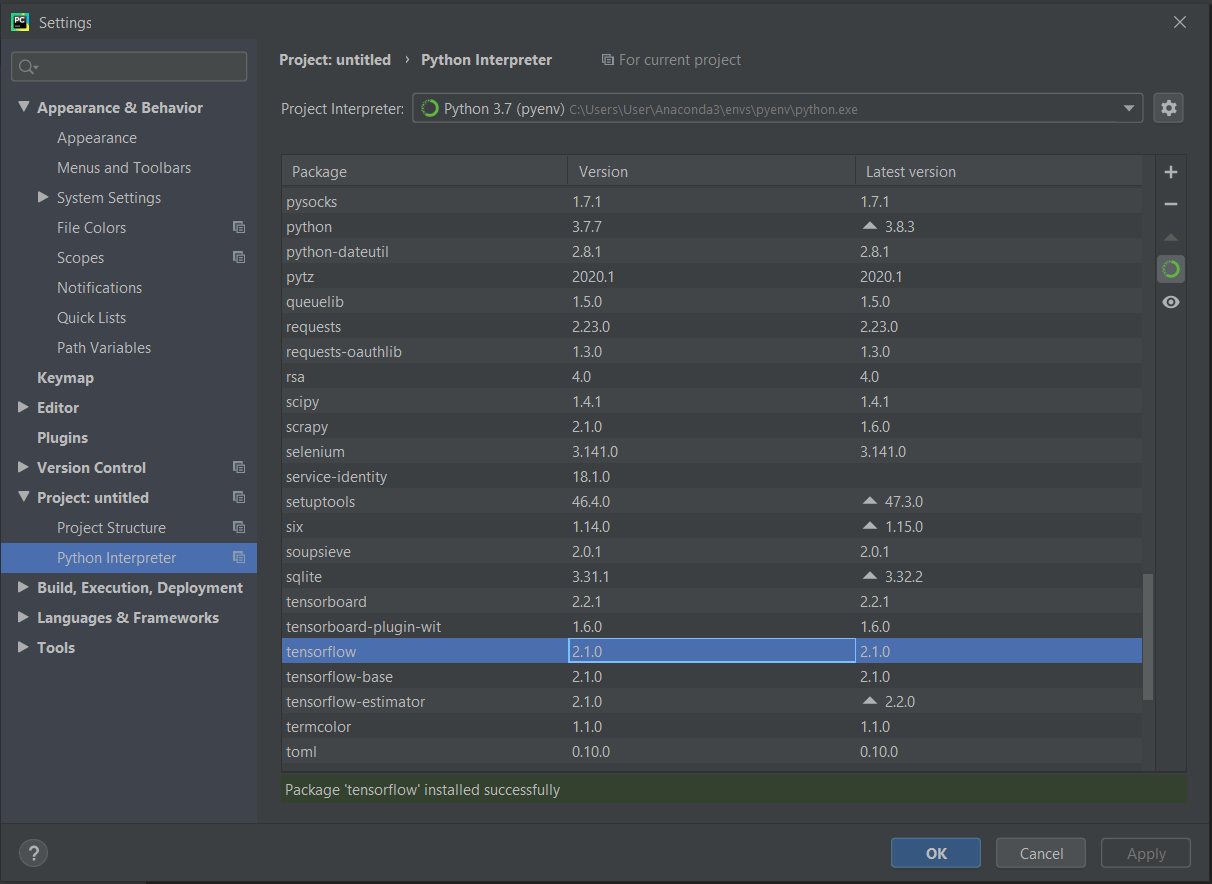Select the selenium package row
This screenshot has height=884, width=1212.
[712, 452]
